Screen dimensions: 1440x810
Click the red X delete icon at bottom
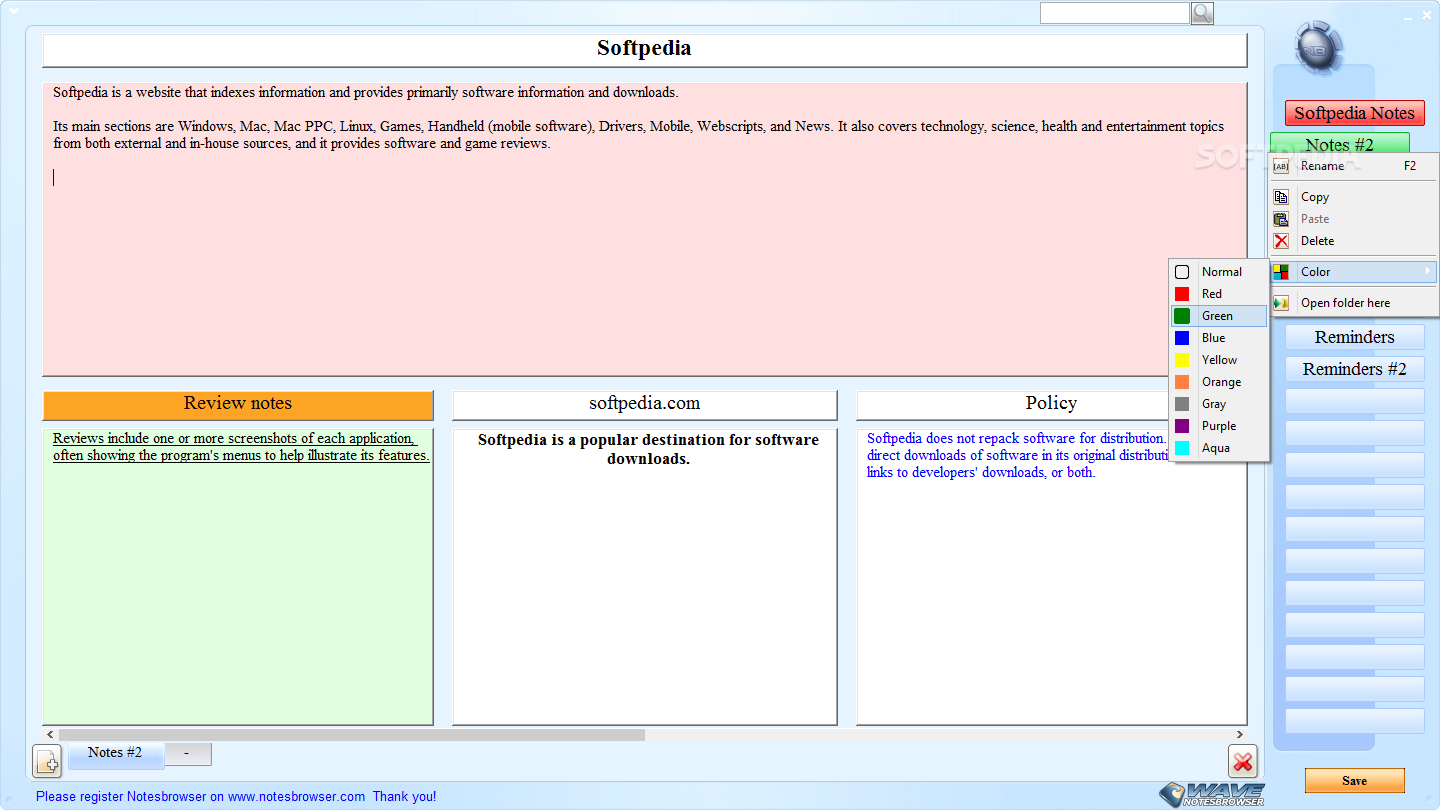(1243, 762)
